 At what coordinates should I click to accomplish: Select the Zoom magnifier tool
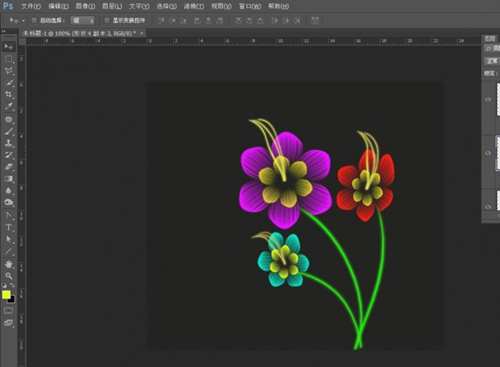8,276
